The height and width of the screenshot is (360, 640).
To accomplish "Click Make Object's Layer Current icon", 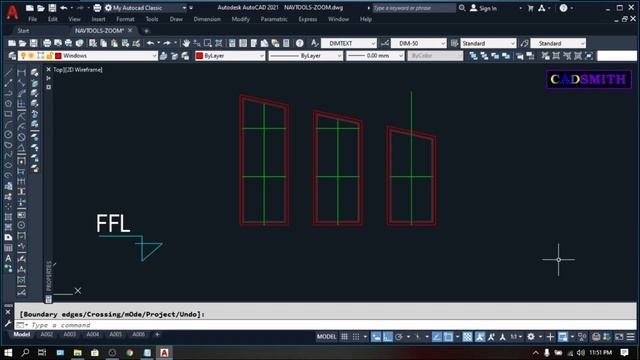I will pos(164,56).
